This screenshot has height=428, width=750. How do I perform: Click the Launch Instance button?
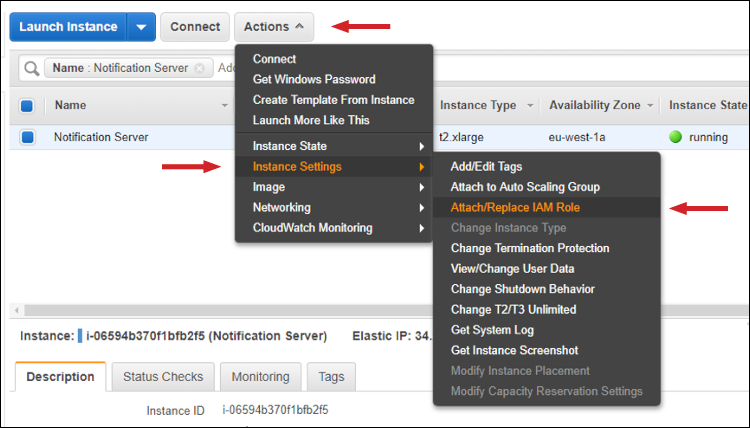point(68,27)
